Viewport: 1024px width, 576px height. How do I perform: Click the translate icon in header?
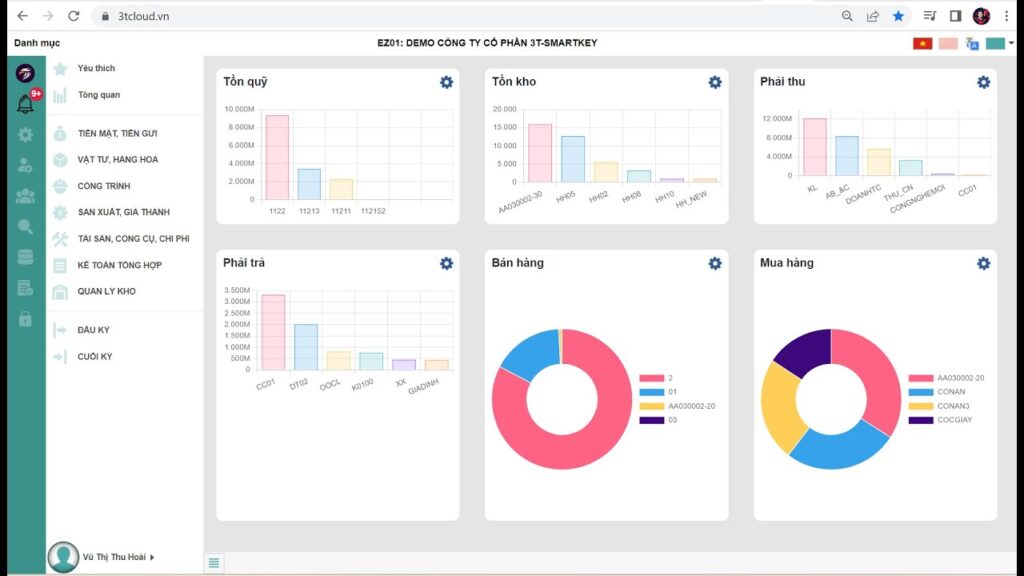tap(972, 44)
